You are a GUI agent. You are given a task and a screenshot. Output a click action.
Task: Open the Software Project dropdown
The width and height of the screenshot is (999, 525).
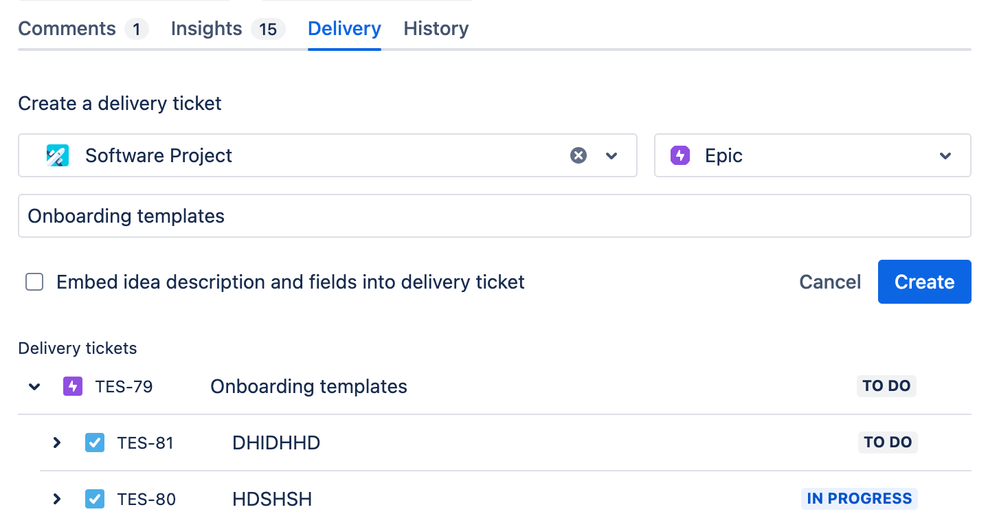(x=612, y=156)
